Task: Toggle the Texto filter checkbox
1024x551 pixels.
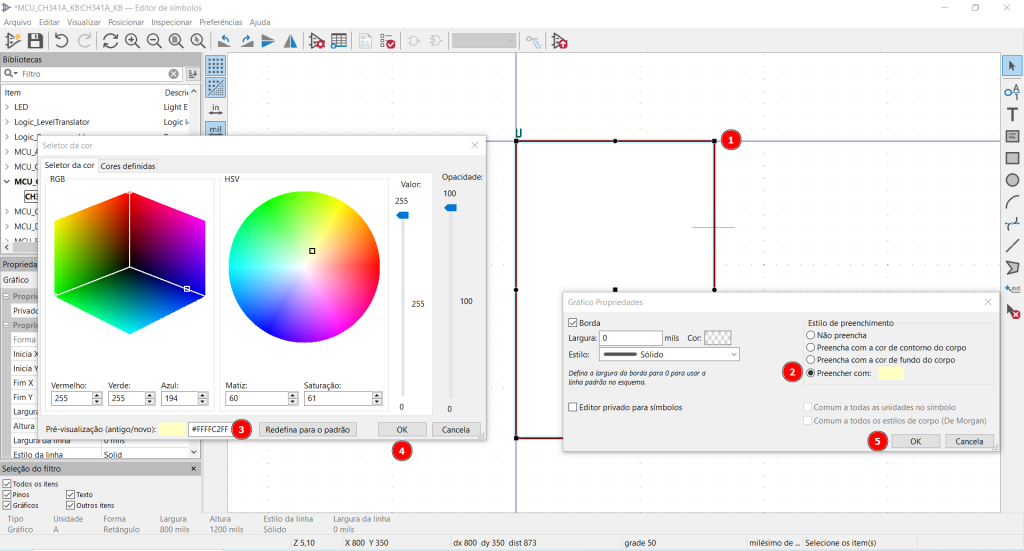Action: [x=71, y=494]
